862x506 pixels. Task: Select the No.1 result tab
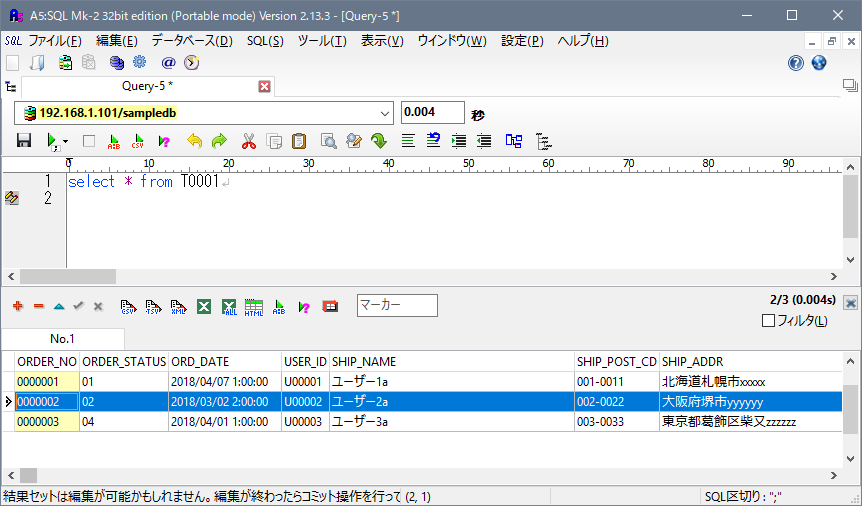(63, 339)
